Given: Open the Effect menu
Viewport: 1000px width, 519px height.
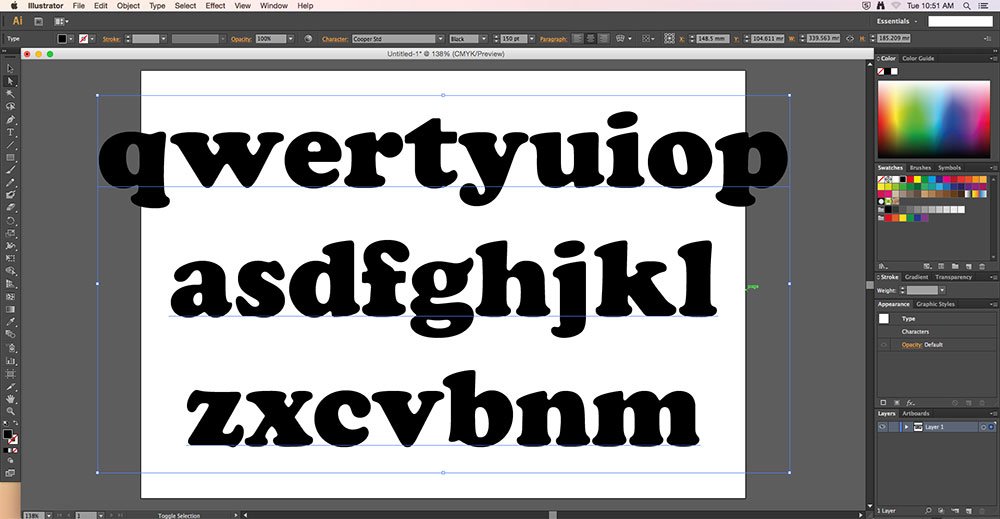Looking at the screenshot, I should 215,6.
